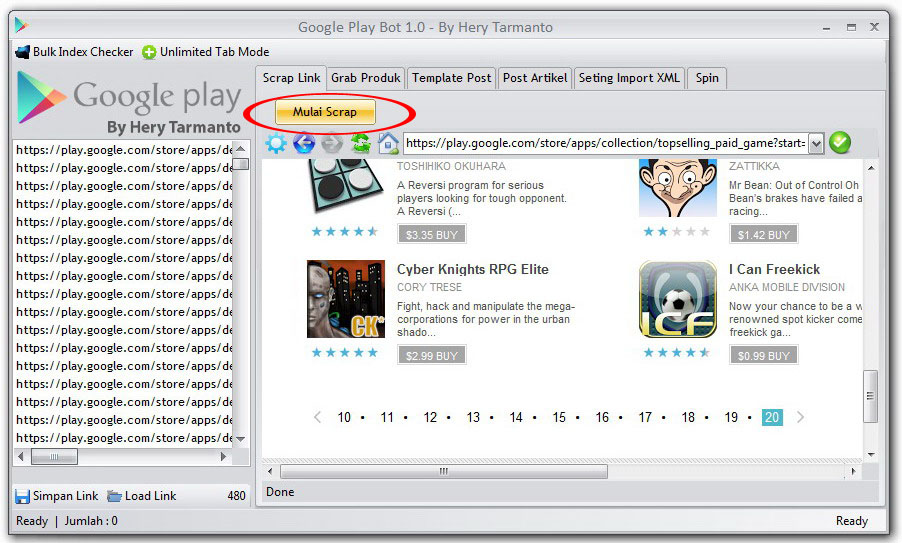Go to page 11
The height and width of the screenshot is (543, 902).
pos(387,418)
